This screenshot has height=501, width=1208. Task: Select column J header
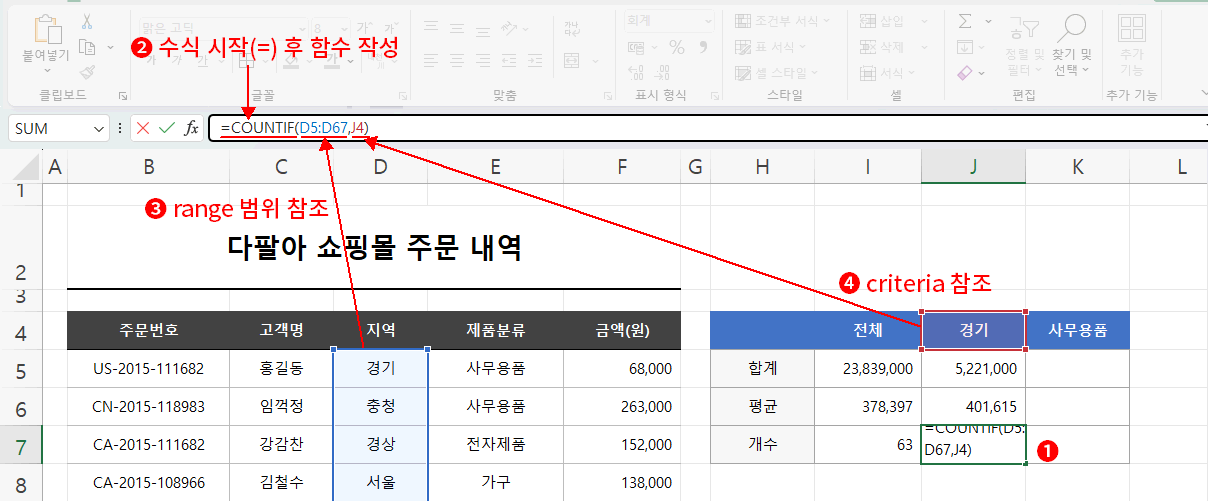click(973, 168)
